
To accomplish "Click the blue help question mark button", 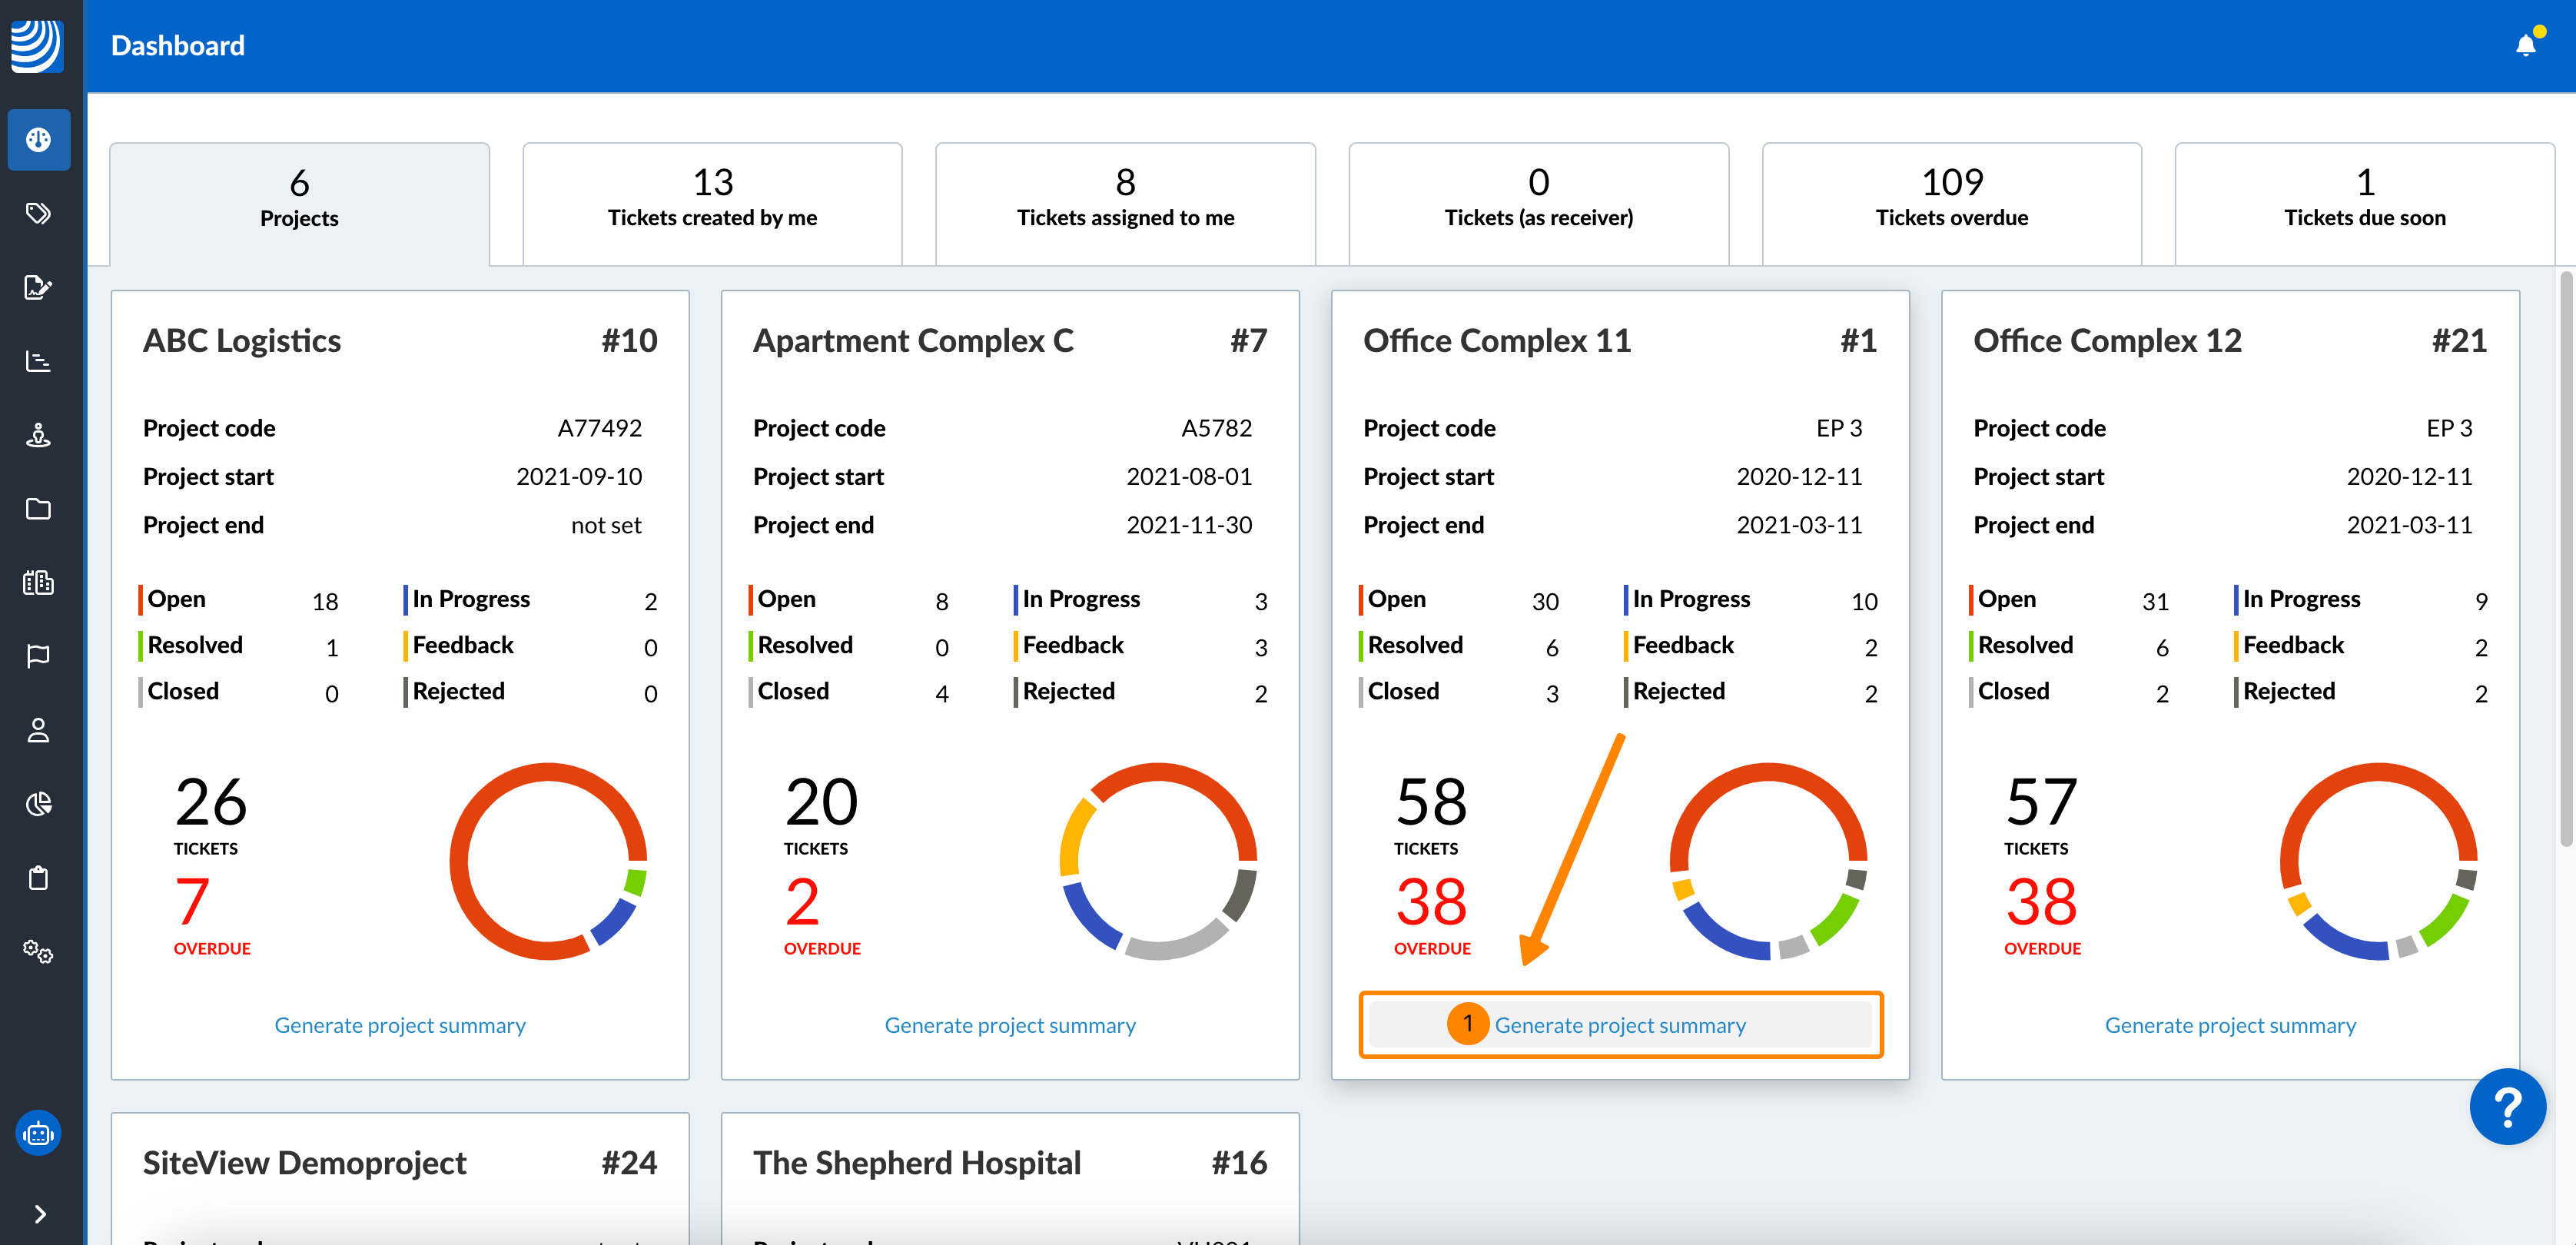I will (2507, 1106).
